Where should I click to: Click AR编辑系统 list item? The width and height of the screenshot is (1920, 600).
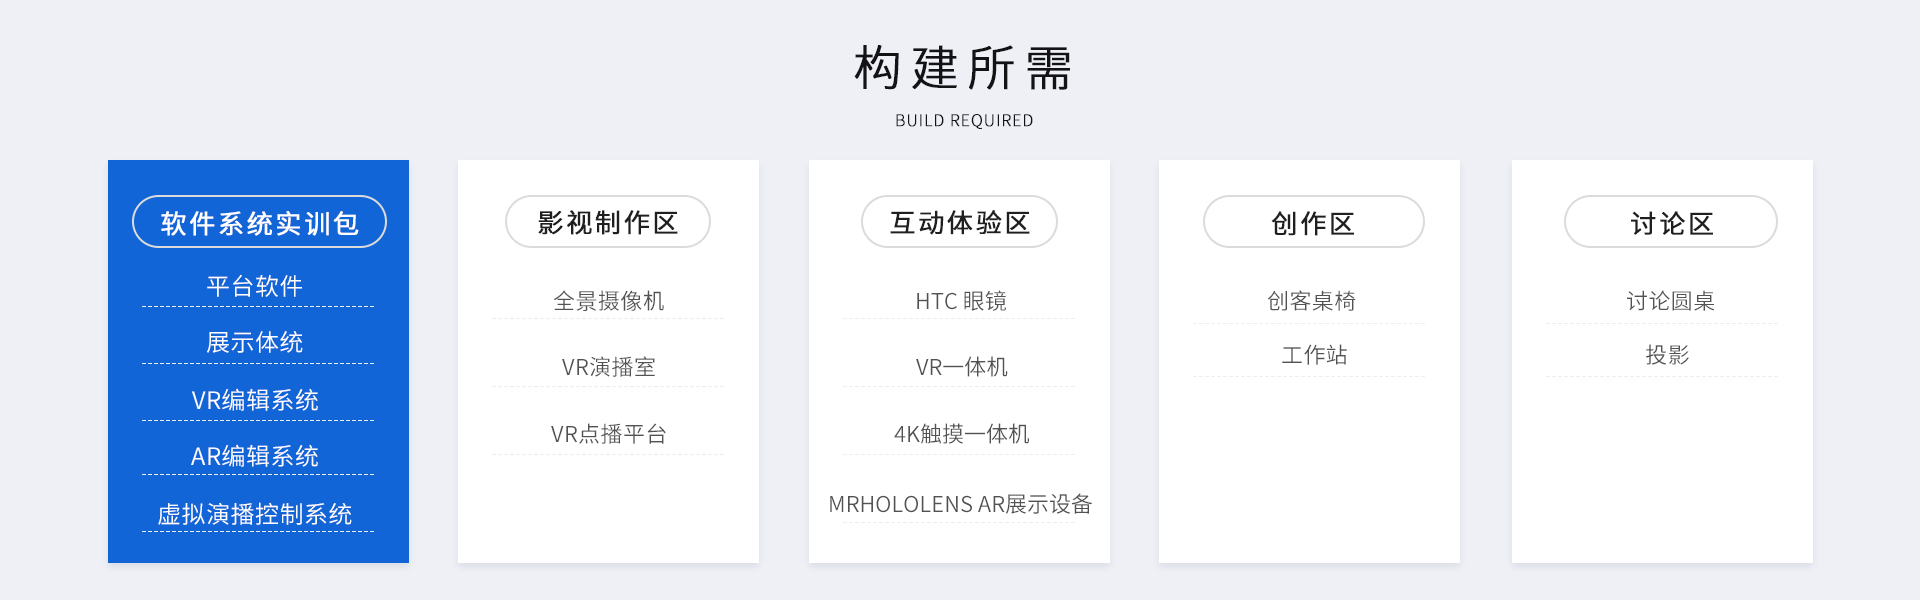tap(255, 457)
